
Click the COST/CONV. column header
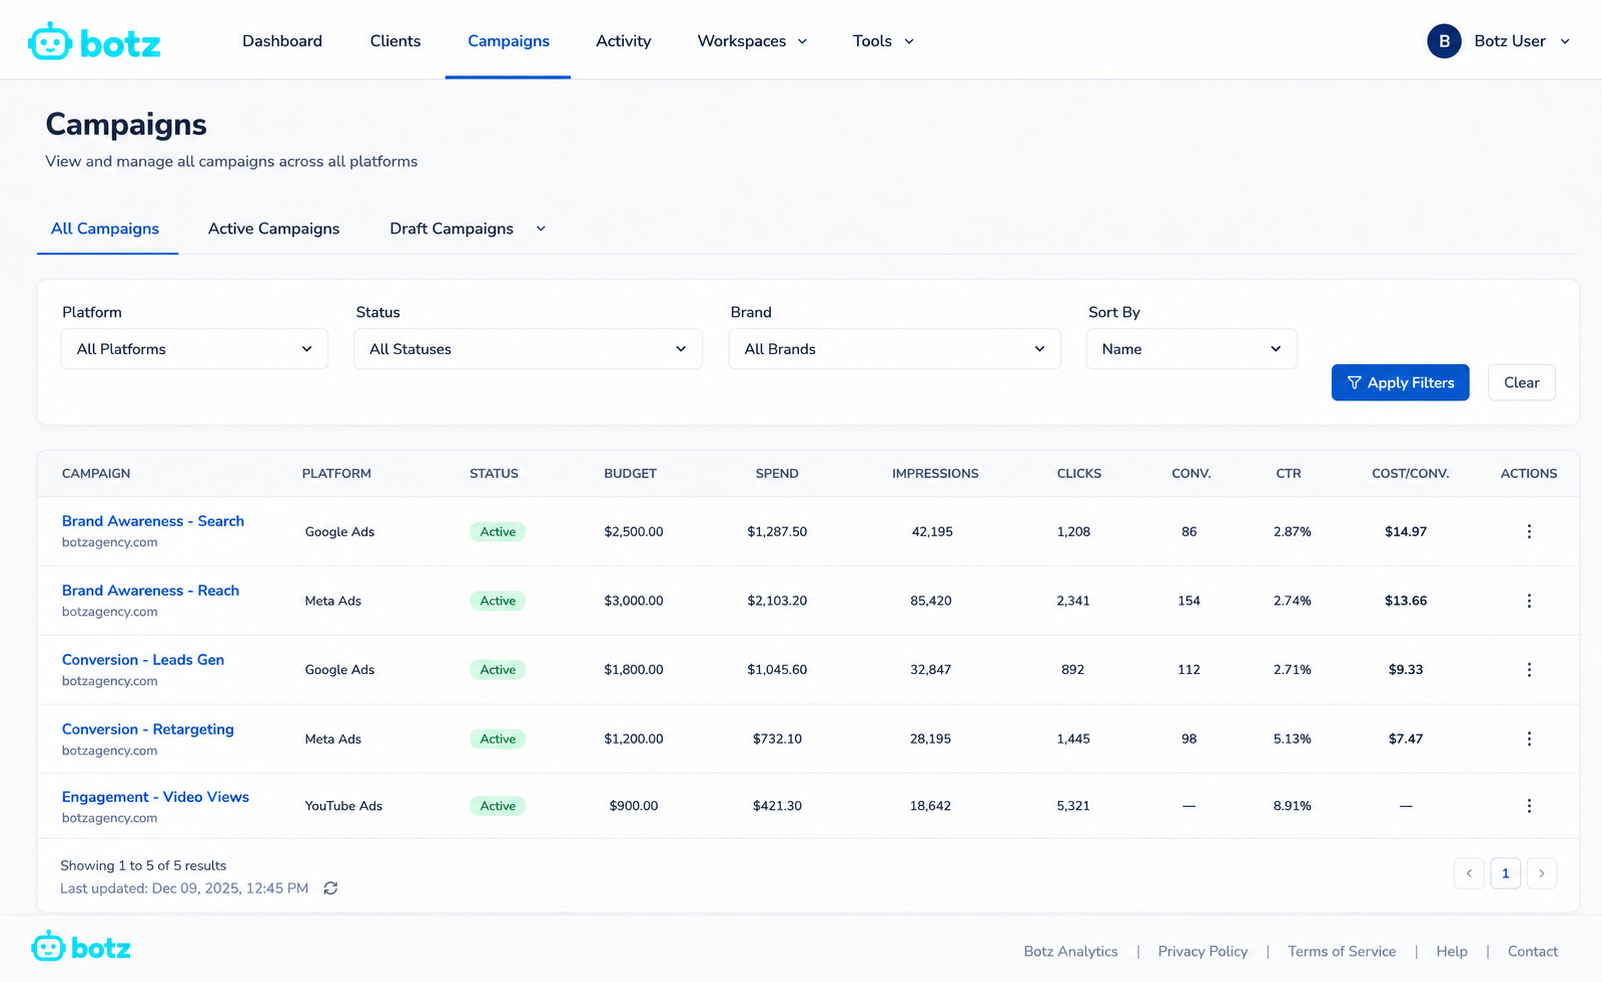pyautogui.click(x=1410, y=474)
